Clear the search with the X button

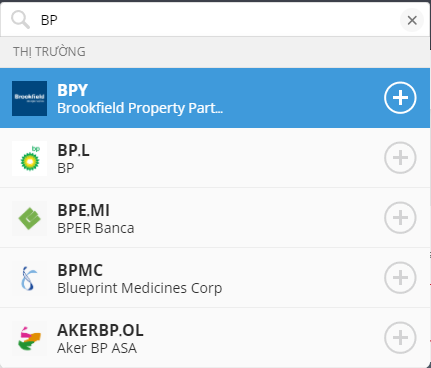pyautogui.click(x=412, y=20)
